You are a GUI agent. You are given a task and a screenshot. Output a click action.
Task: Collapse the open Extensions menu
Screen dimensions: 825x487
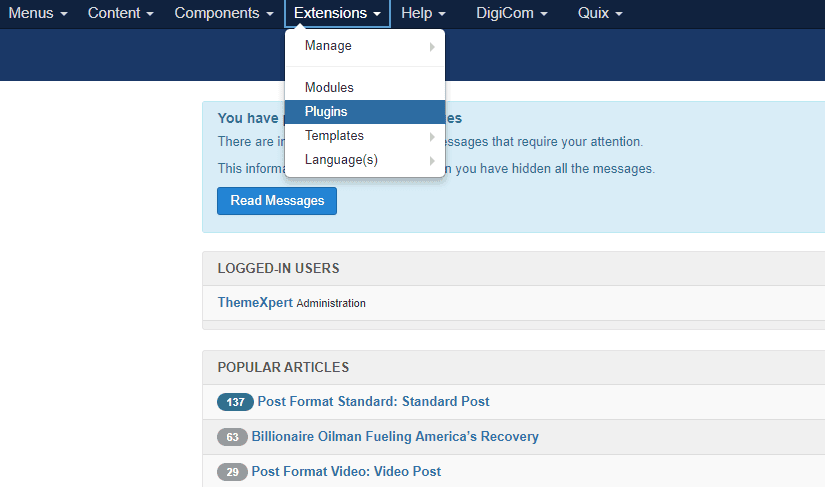pyautogui.click(x=337, y=14)
